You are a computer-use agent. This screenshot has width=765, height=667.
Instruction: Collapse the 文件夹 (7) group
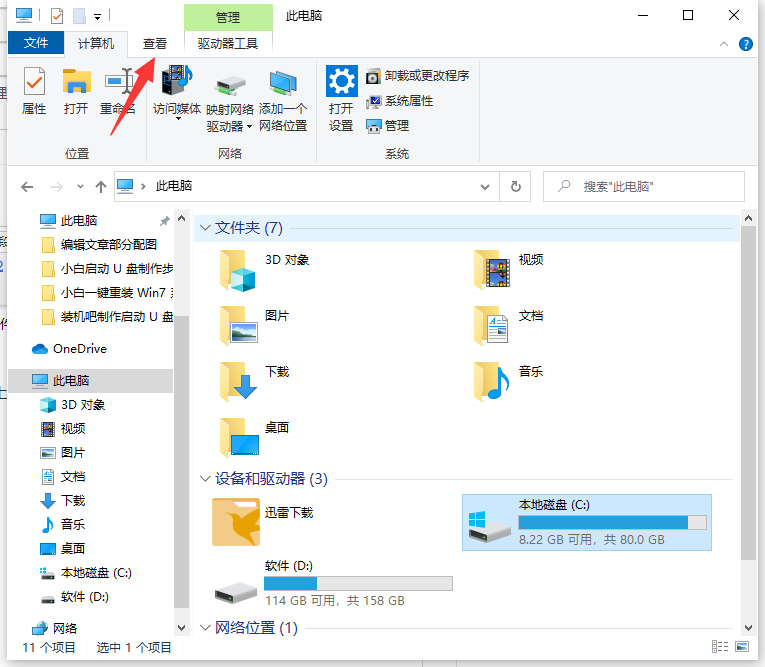pyautogui.click(x=205, y=228)
